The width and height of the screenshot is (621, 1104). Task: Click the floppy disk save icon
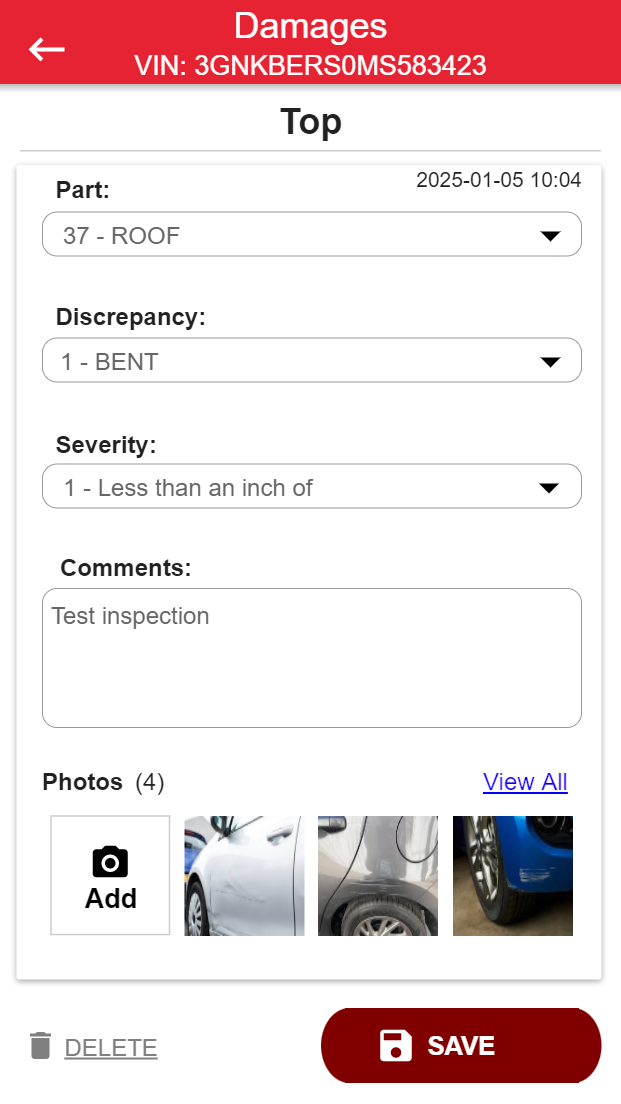(396, 1046)
